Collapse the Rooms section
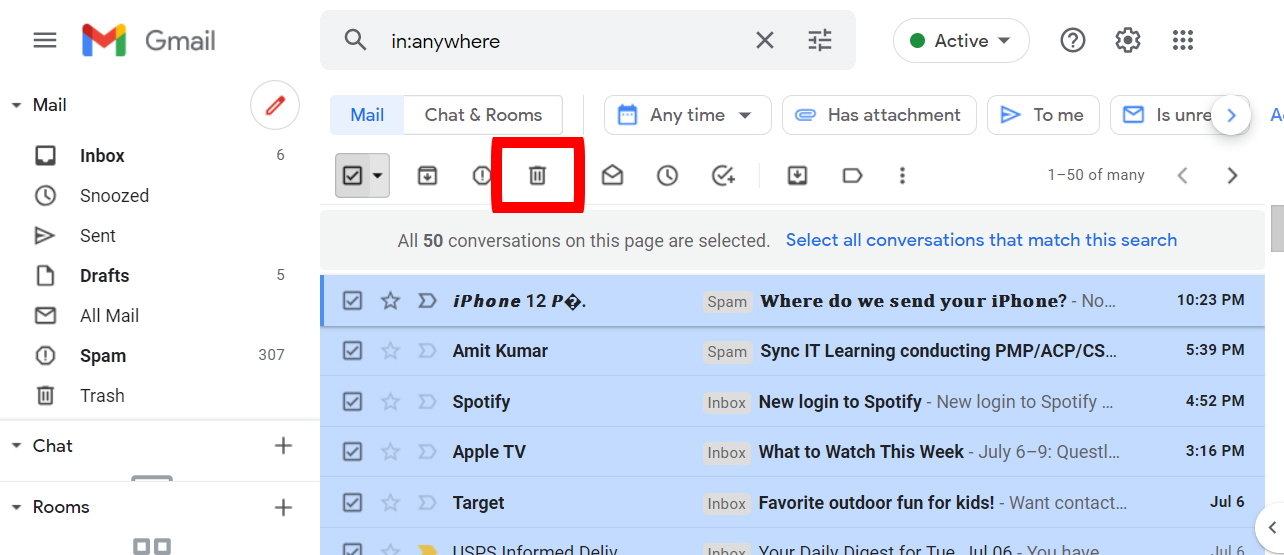This screenshot has height=555, width=1284. [x=16, y=507]
